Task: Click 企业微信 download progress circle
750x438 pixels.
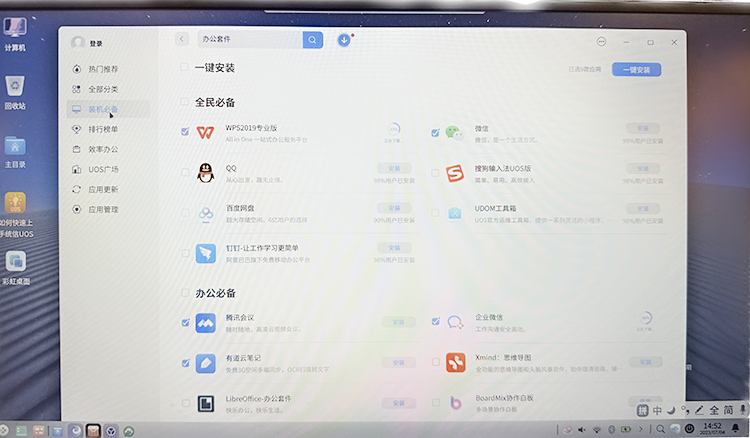Action: click(646, 318)
